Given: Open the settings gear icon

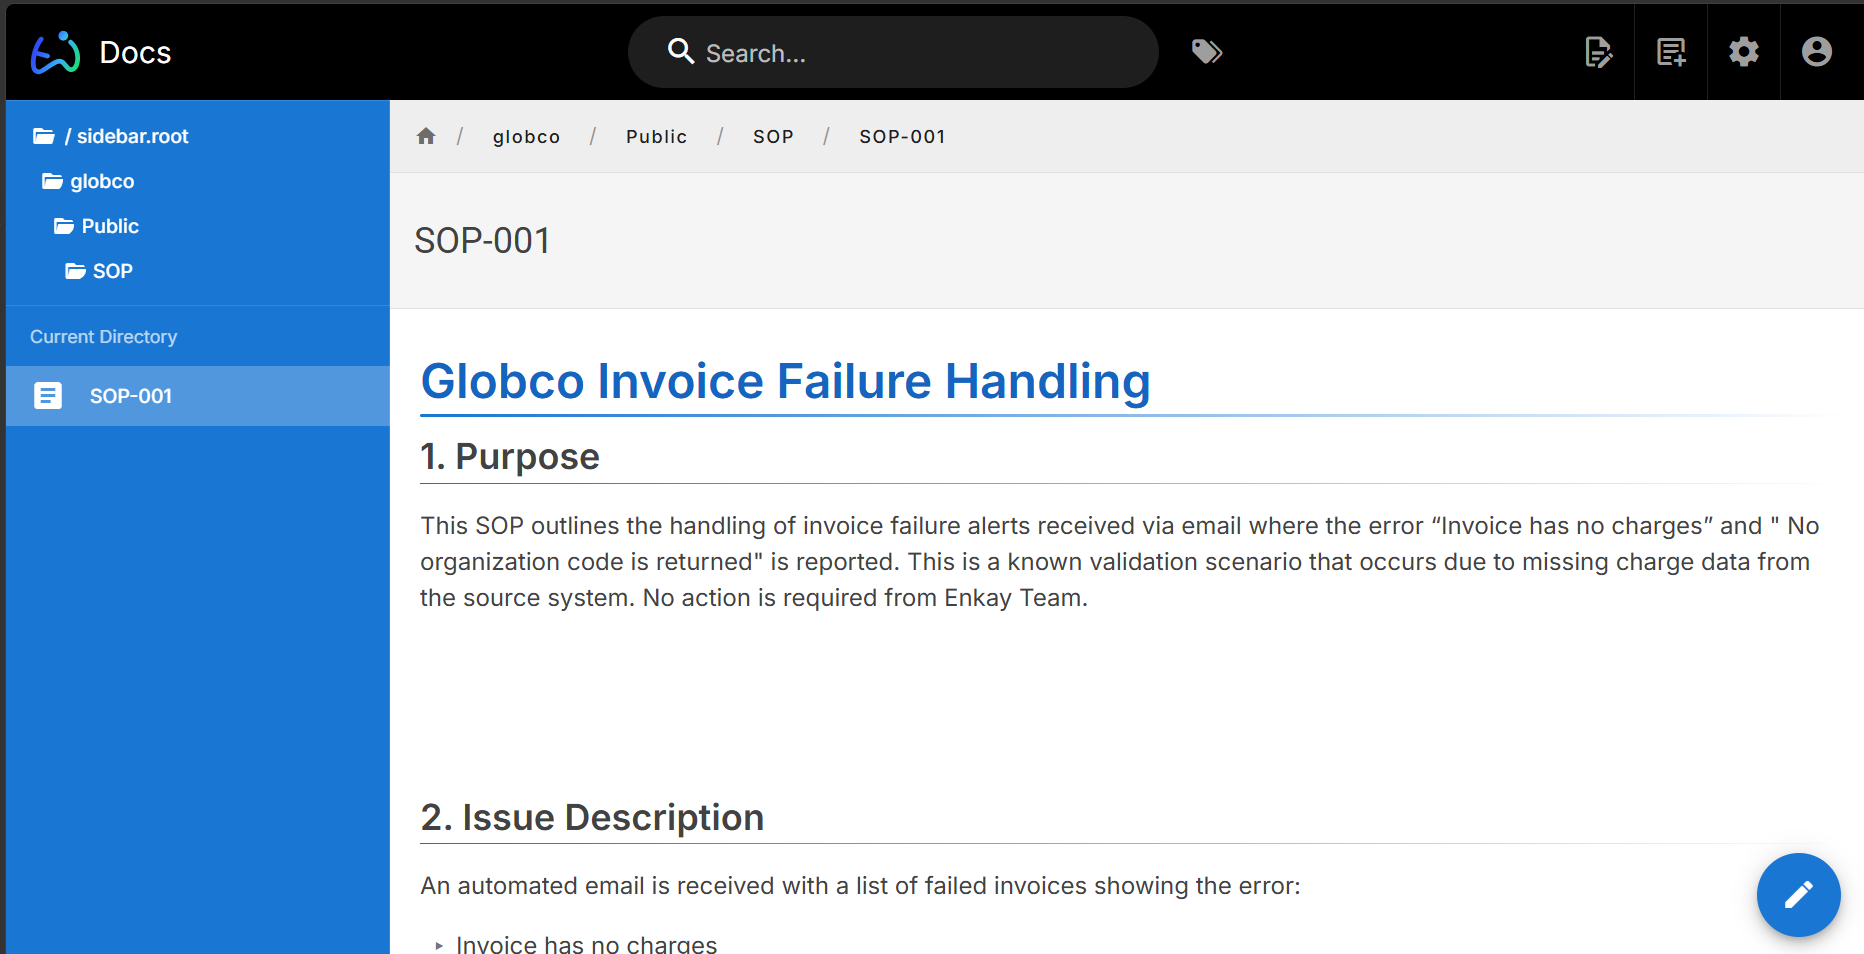Looking at the screenshot, I should click(x=1744, y=52).
